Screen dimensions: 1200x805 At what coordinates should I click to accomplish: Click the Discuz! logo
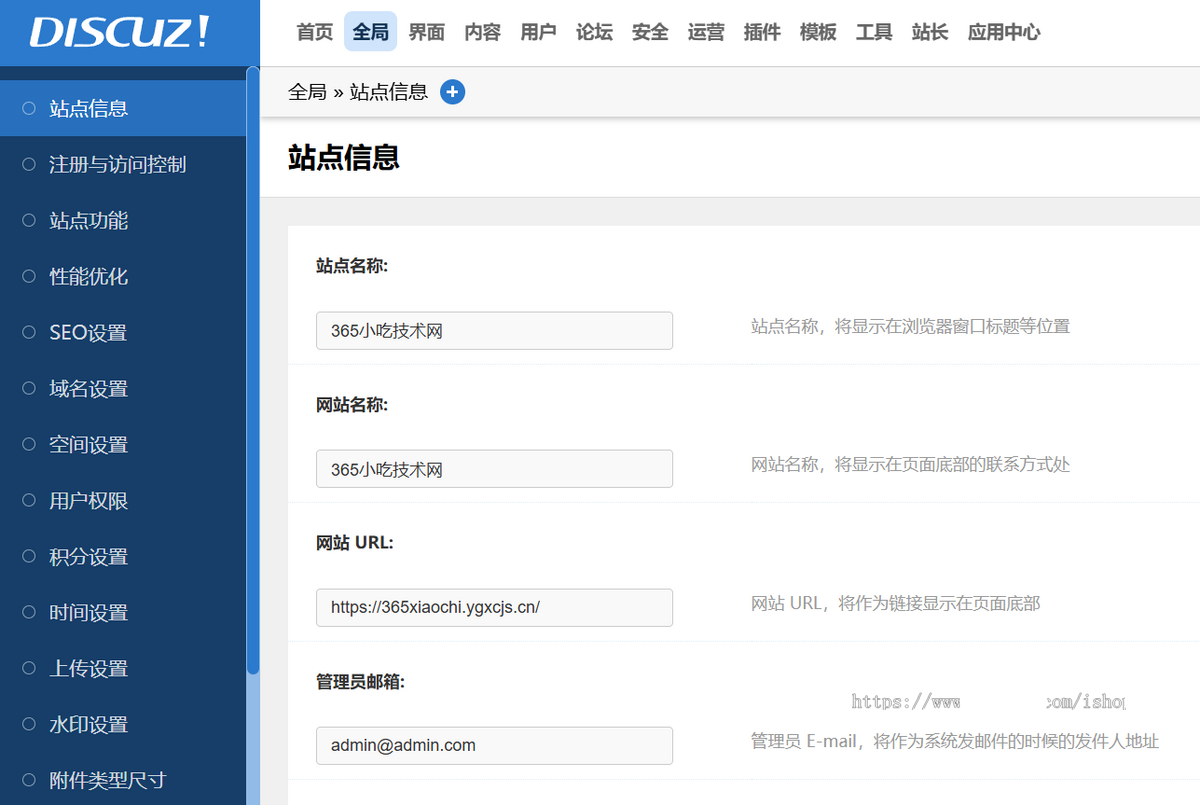point(120,32)
